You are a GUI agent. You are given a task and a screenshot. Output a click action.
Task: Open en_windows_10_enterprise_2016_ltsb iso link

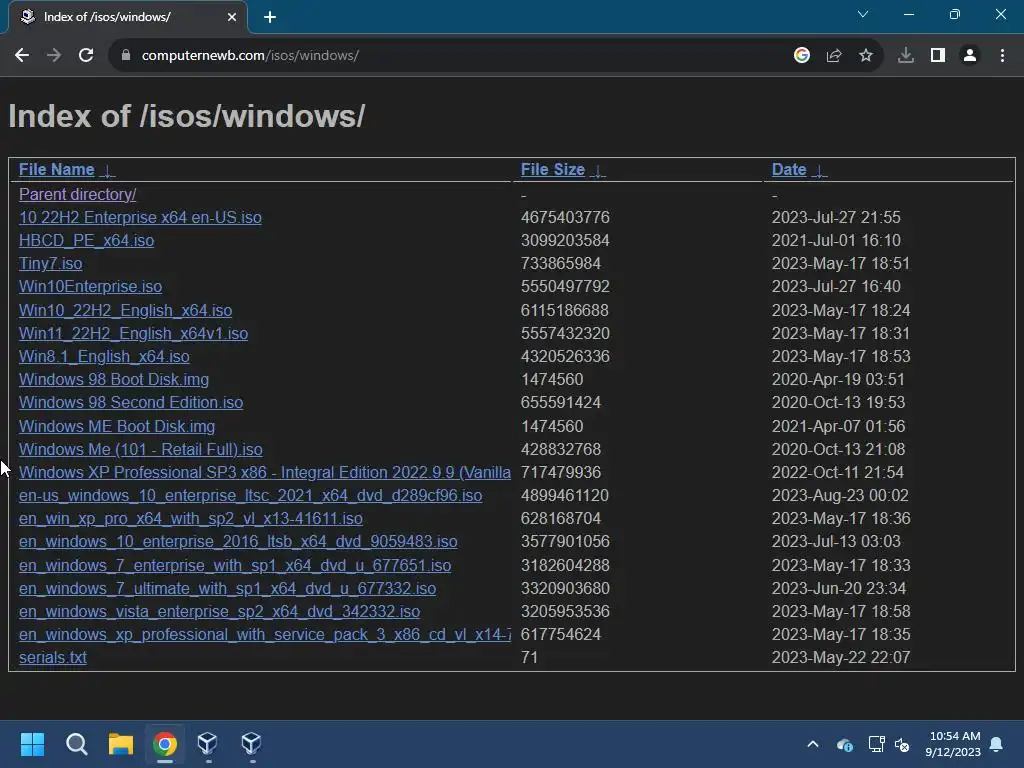(238, 541)
